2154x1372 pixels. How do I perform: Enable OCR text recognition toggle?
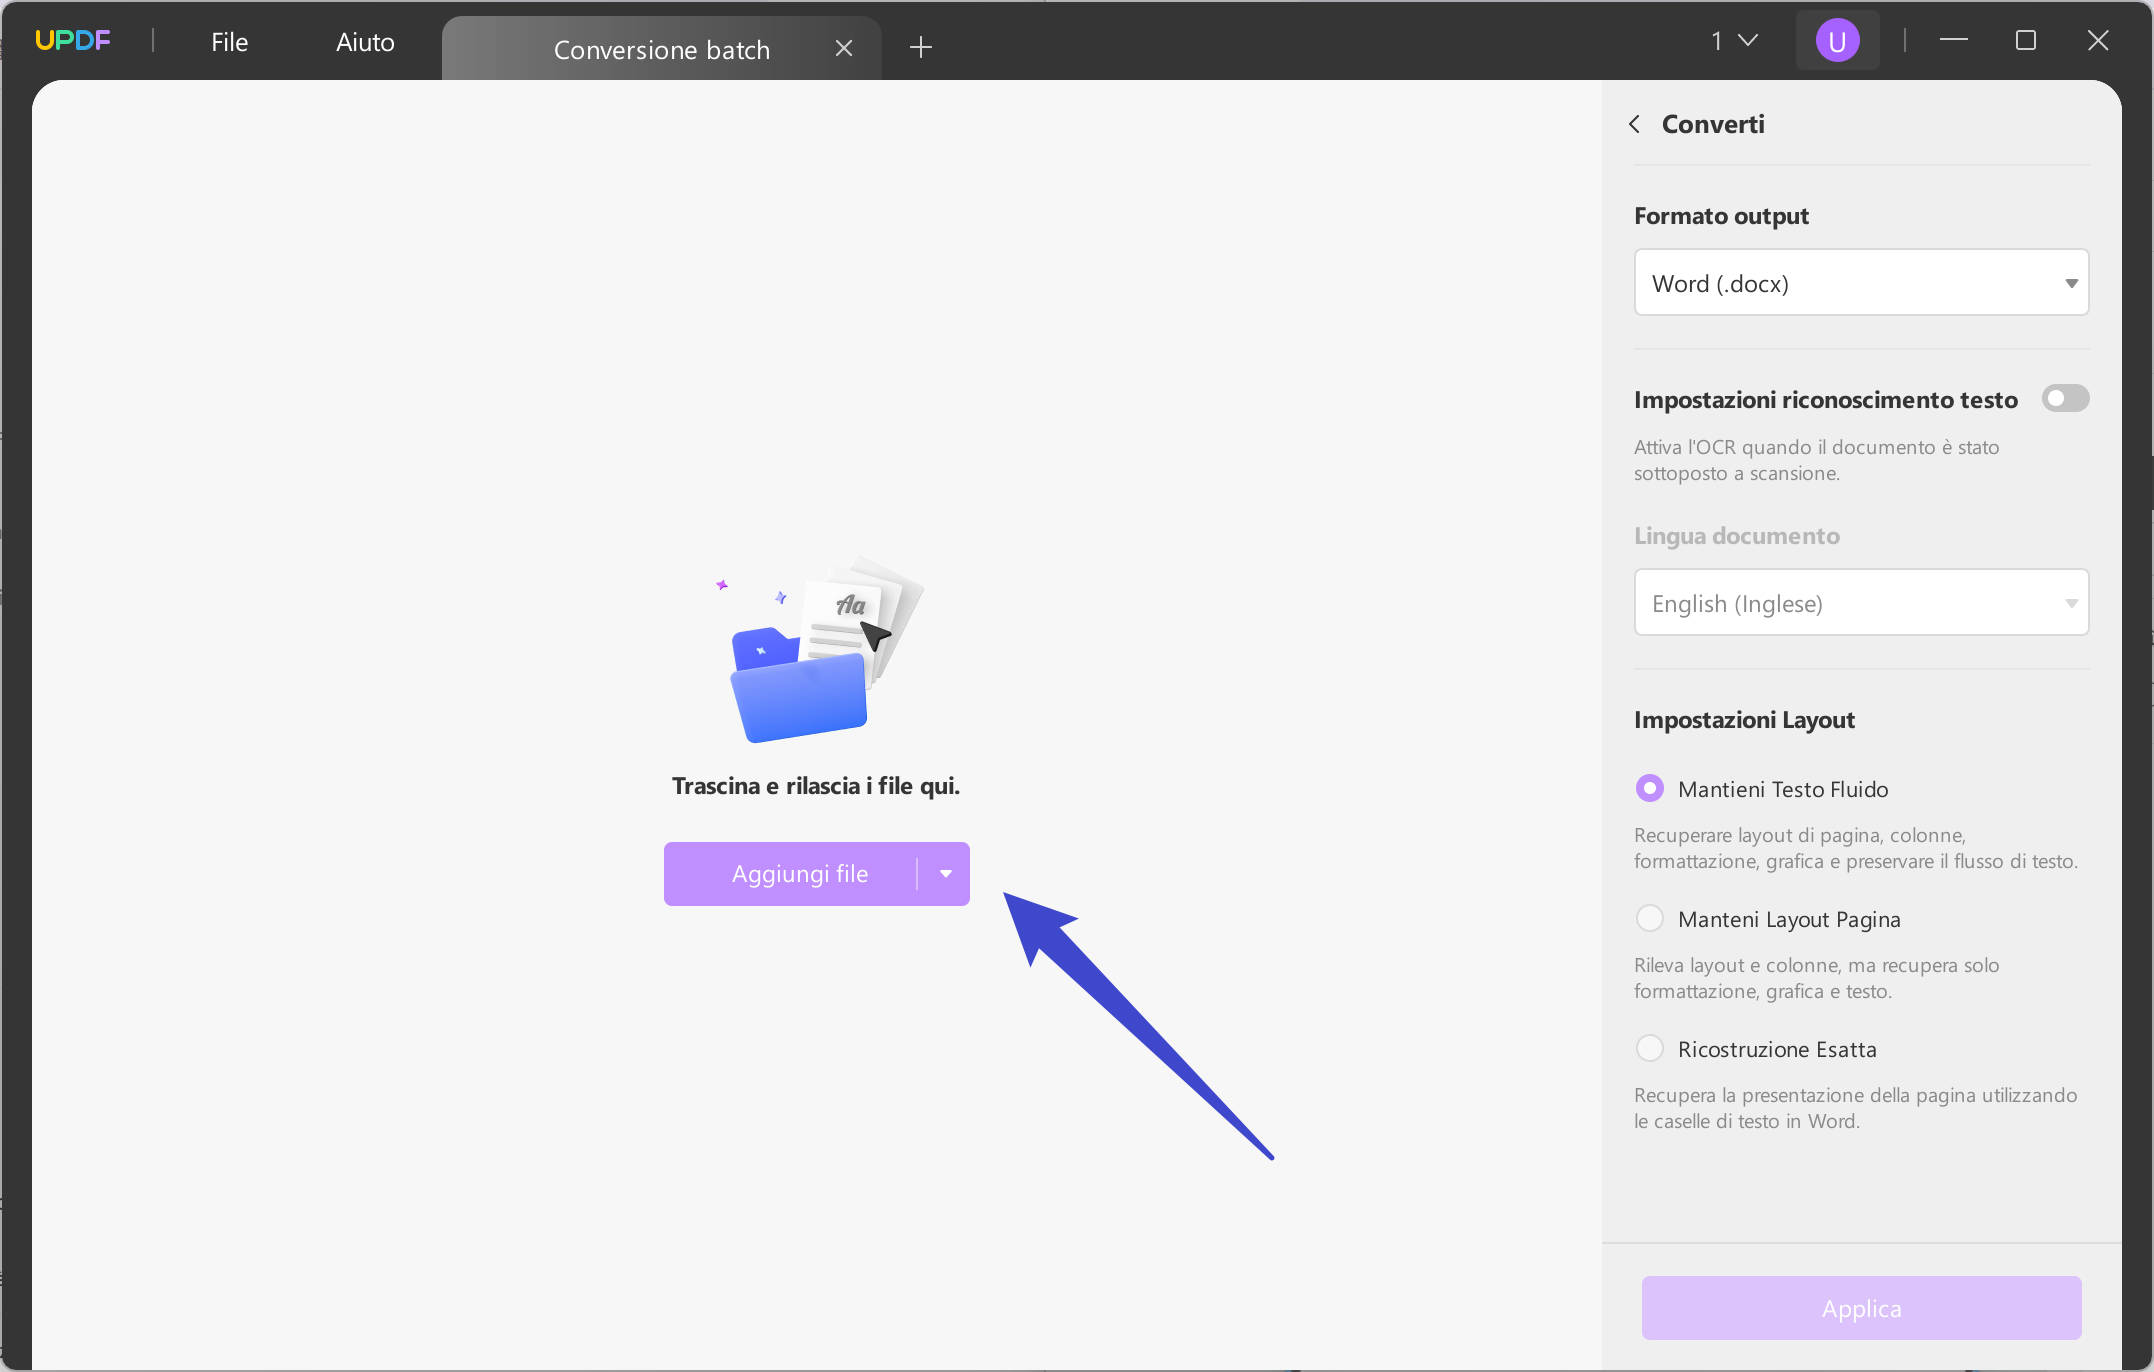(x=2065, y=399)
